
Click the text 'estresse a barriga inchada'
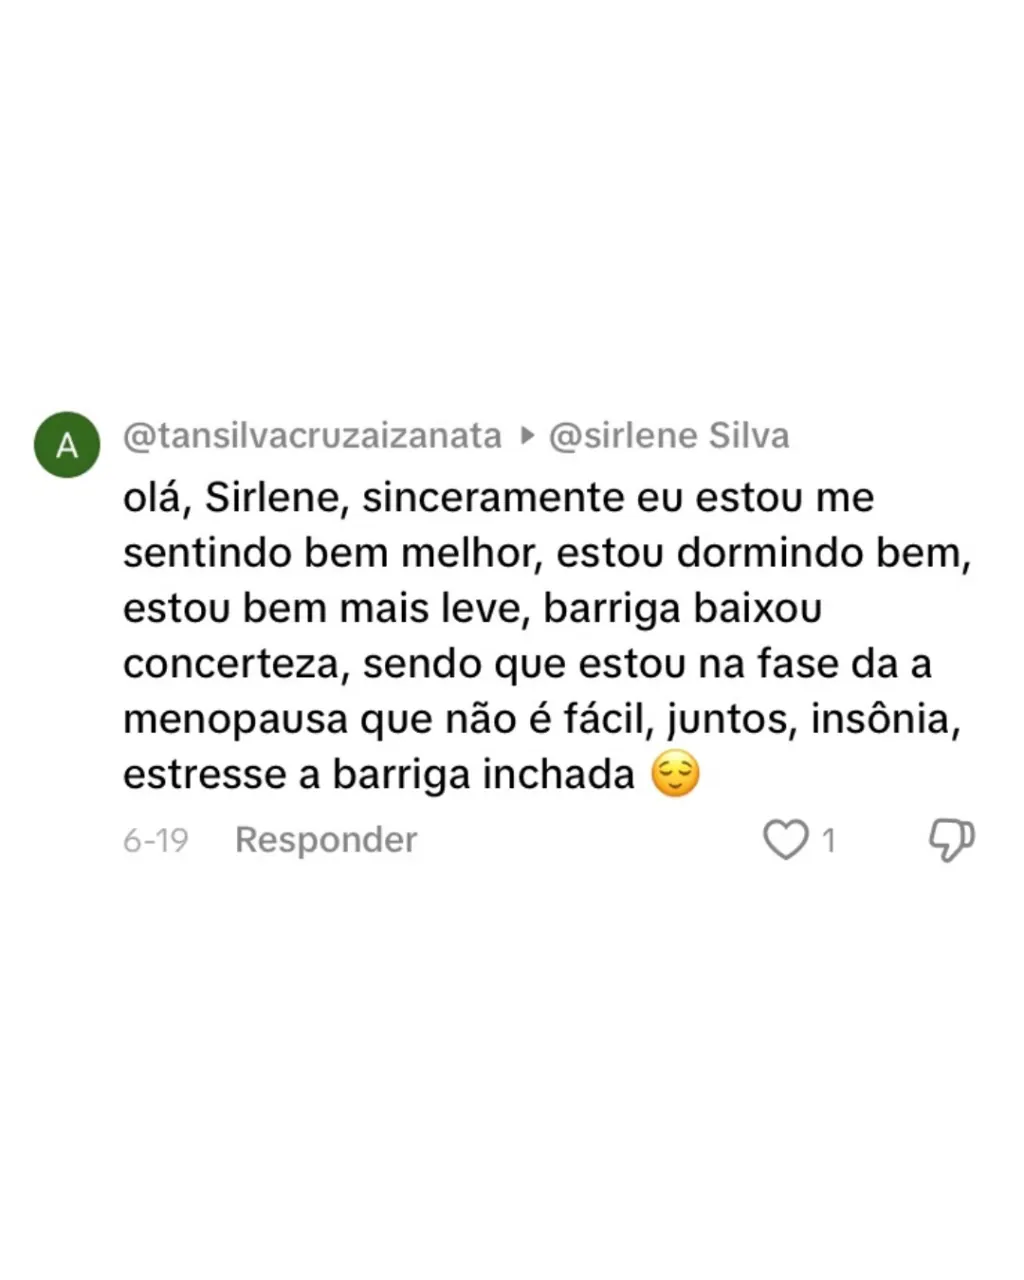click(x=379, y=775)
